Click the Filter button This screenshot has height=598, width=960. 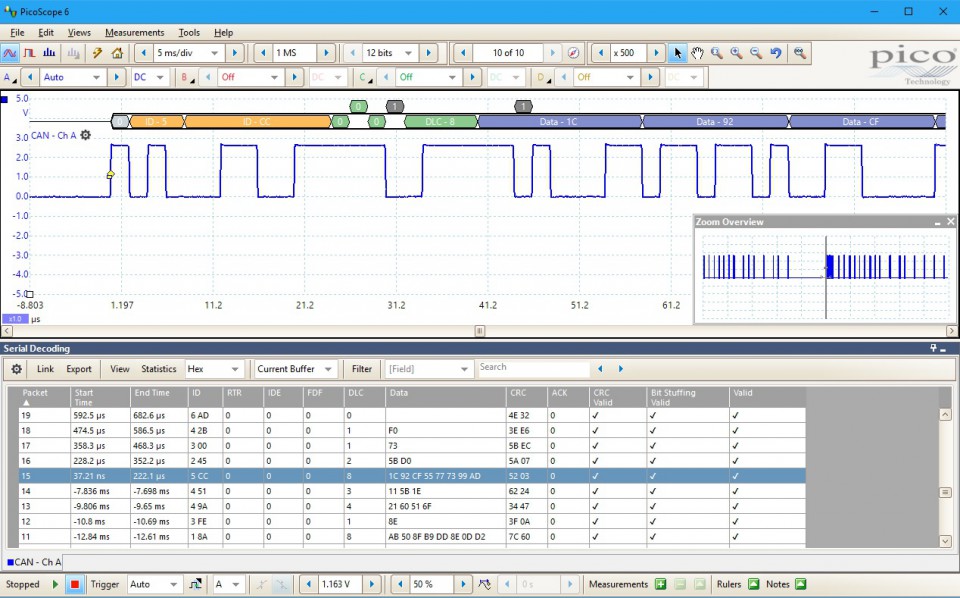point(362,369)
